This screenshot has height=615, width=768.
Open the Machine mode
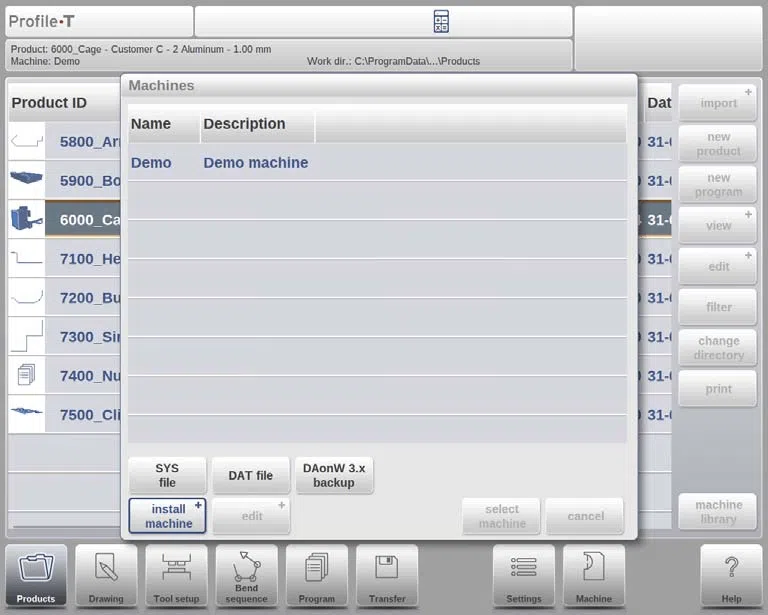click(594, 576)
